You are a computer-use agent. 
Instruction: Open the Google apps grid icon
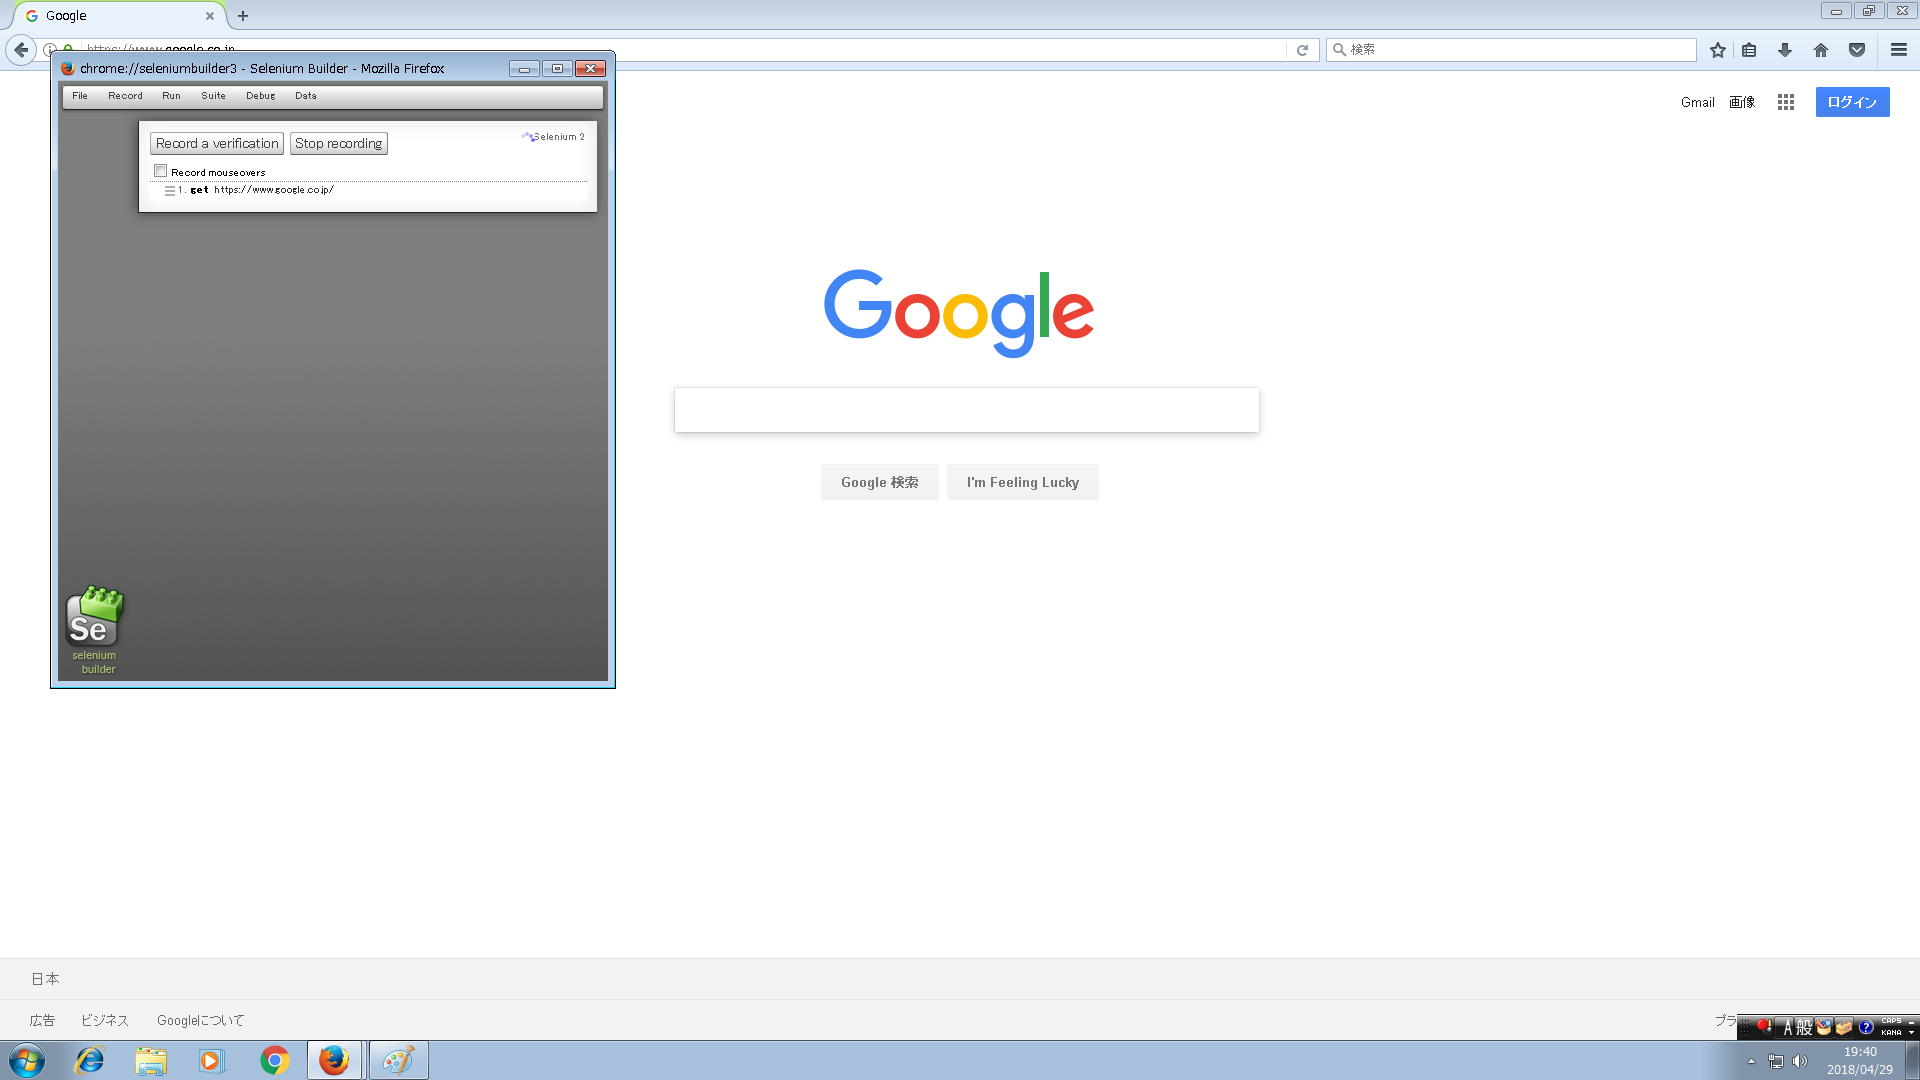pos(1786,102)
